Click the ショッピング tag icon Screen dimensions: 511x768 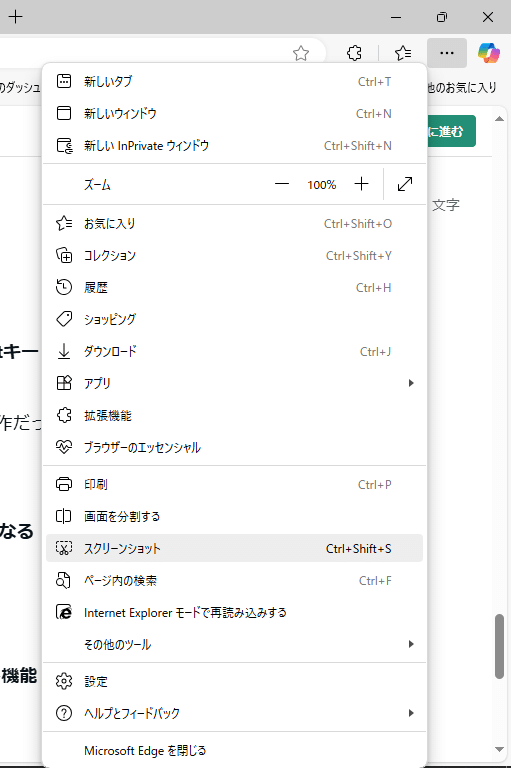[64, 319]
